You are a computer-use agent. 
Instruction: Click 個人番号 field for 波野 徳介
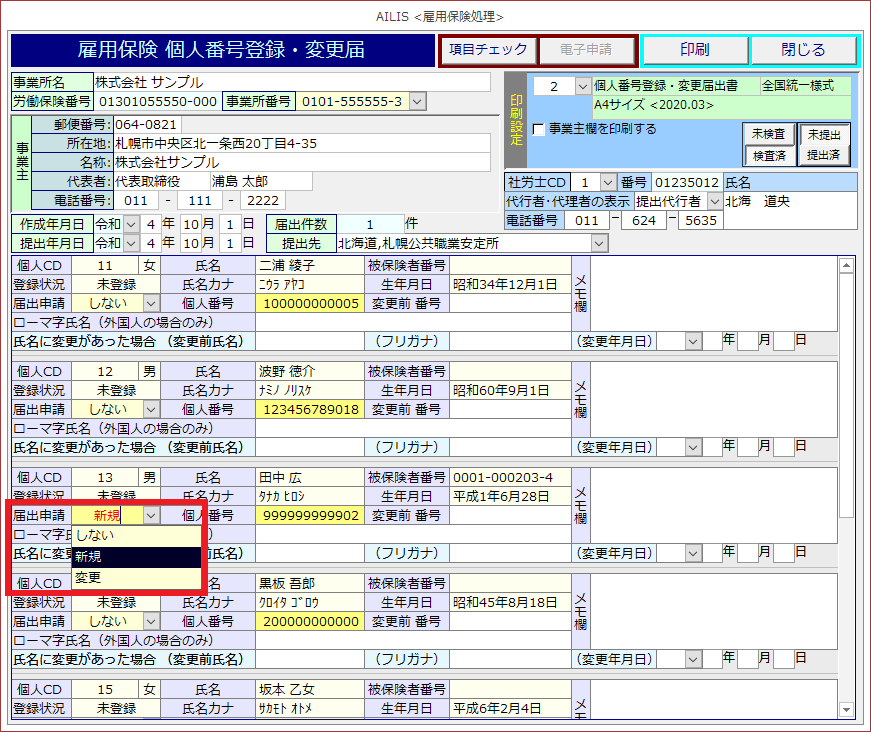[x=310, y=409]
